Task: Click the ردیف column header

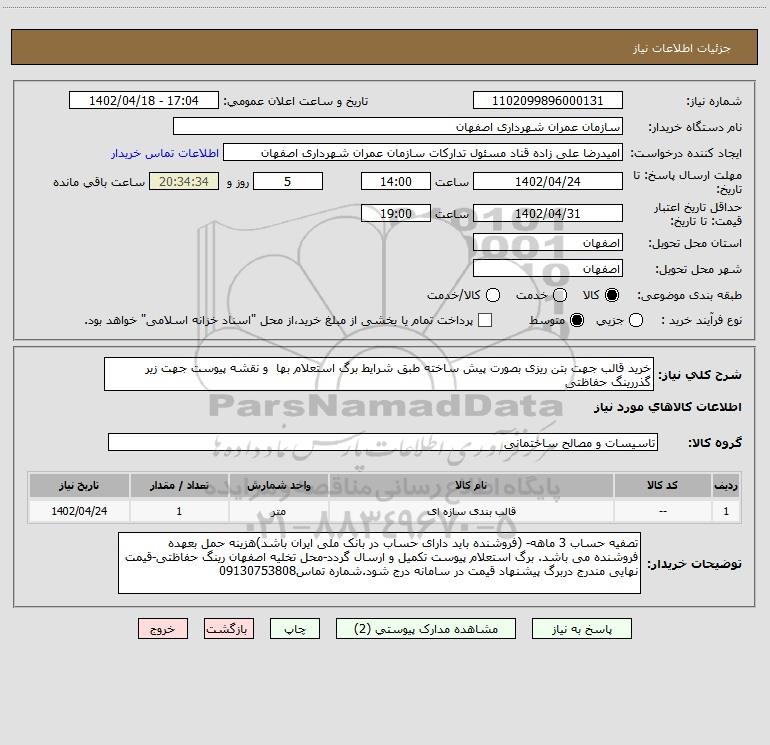Action: (726, 485)
